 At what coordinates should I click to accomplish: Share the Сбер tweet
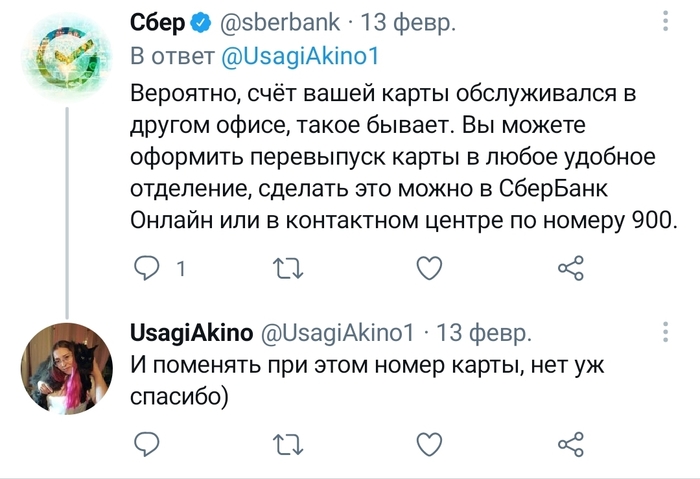click(570, 268)
